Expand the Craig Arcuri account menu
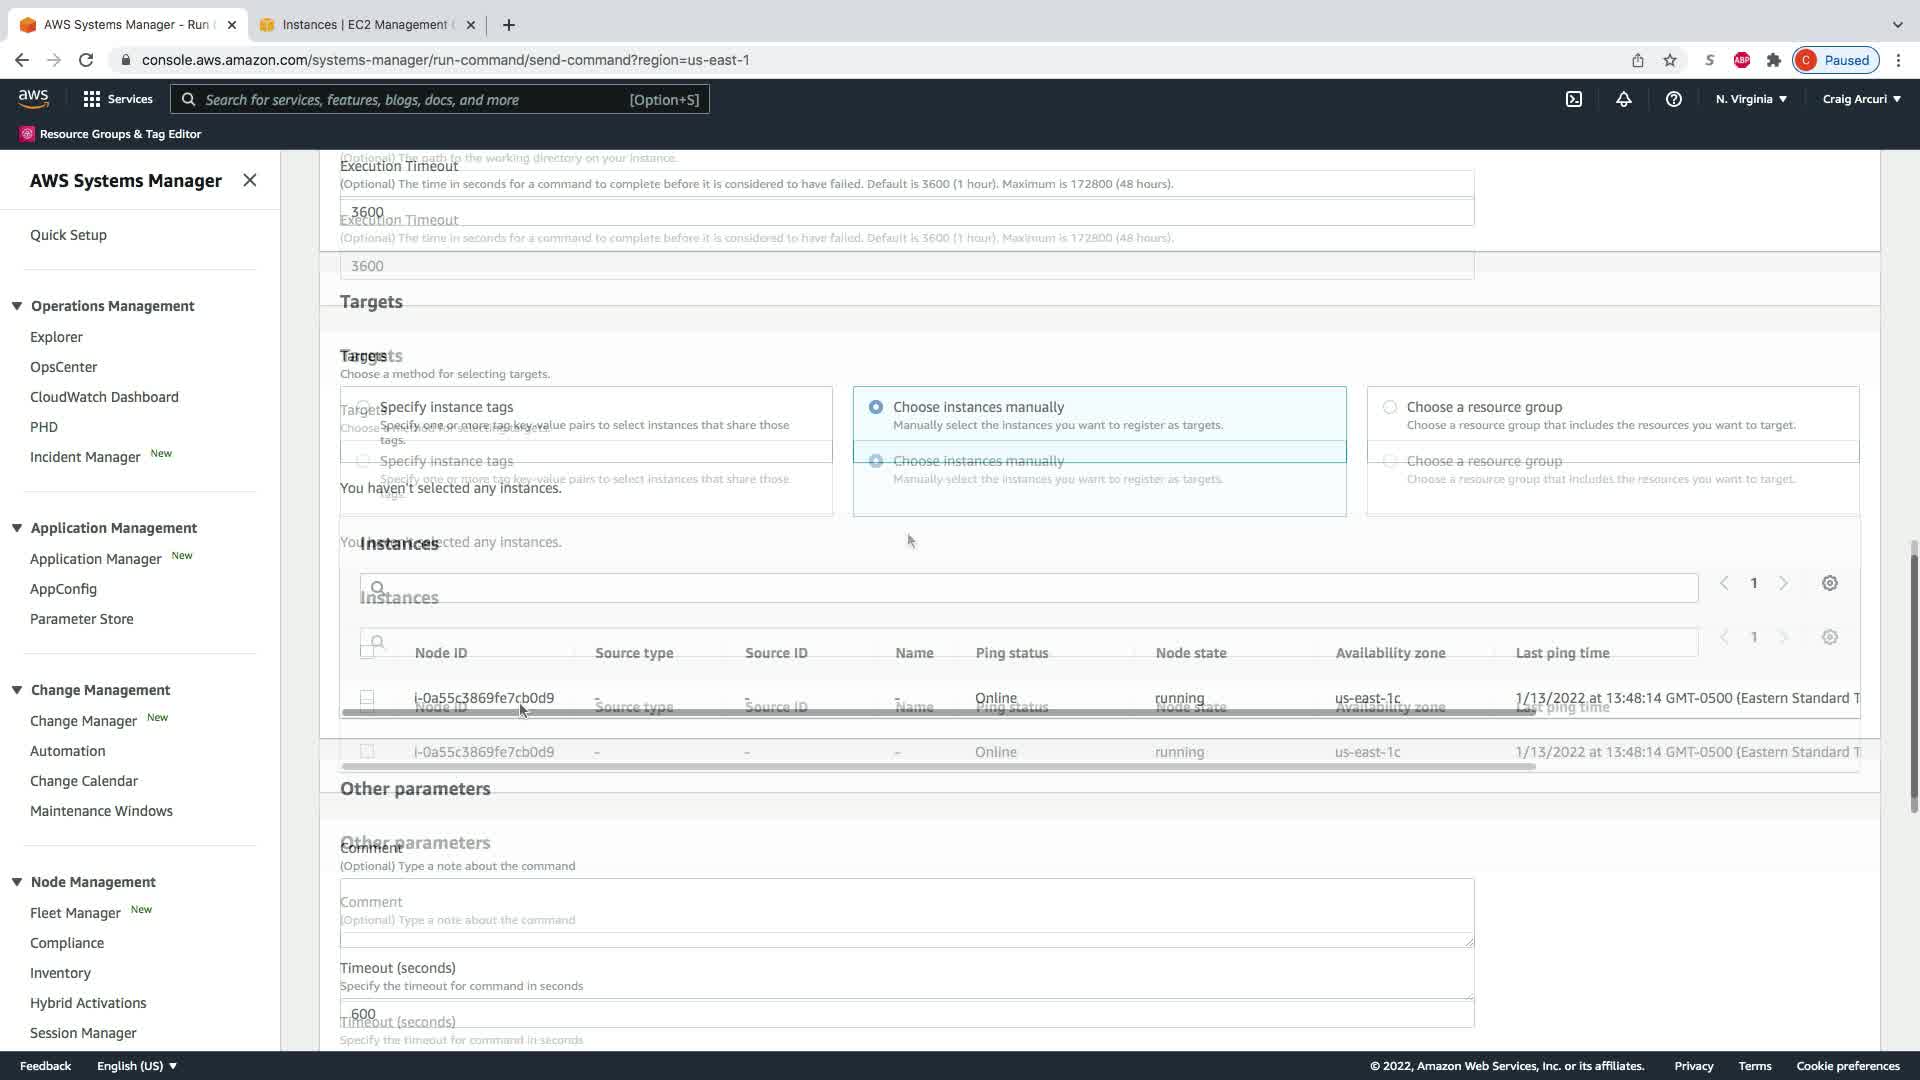 1861,99
